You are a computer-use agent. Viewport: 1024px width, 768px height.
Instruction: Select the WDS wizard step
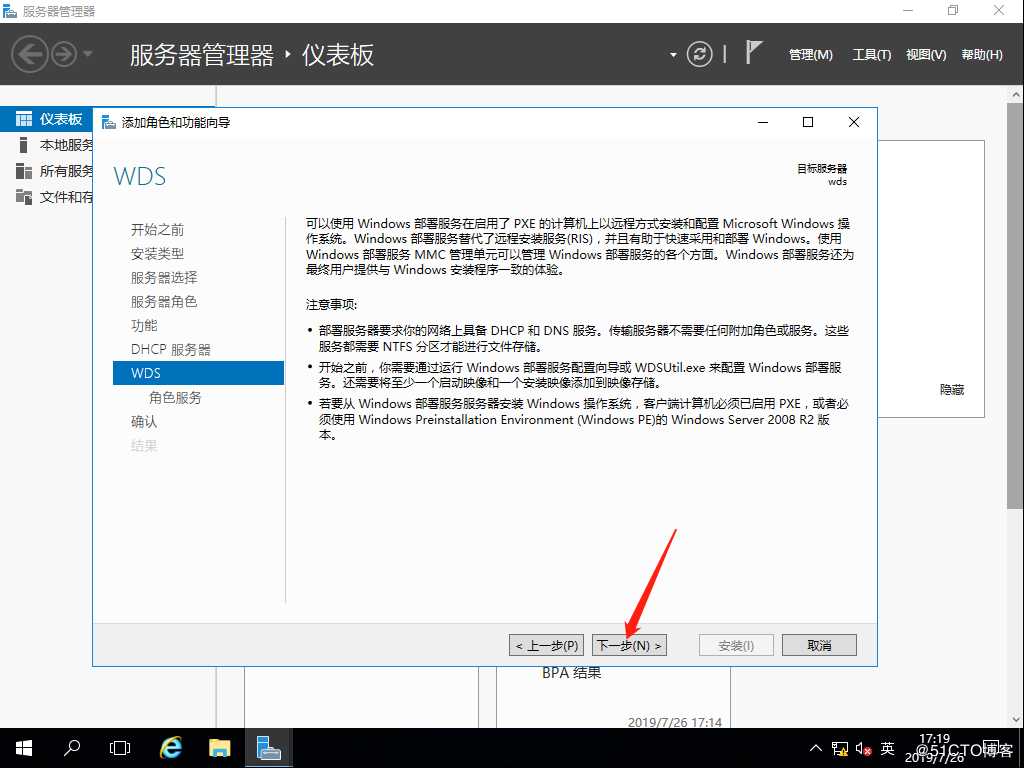coord(199,373)
